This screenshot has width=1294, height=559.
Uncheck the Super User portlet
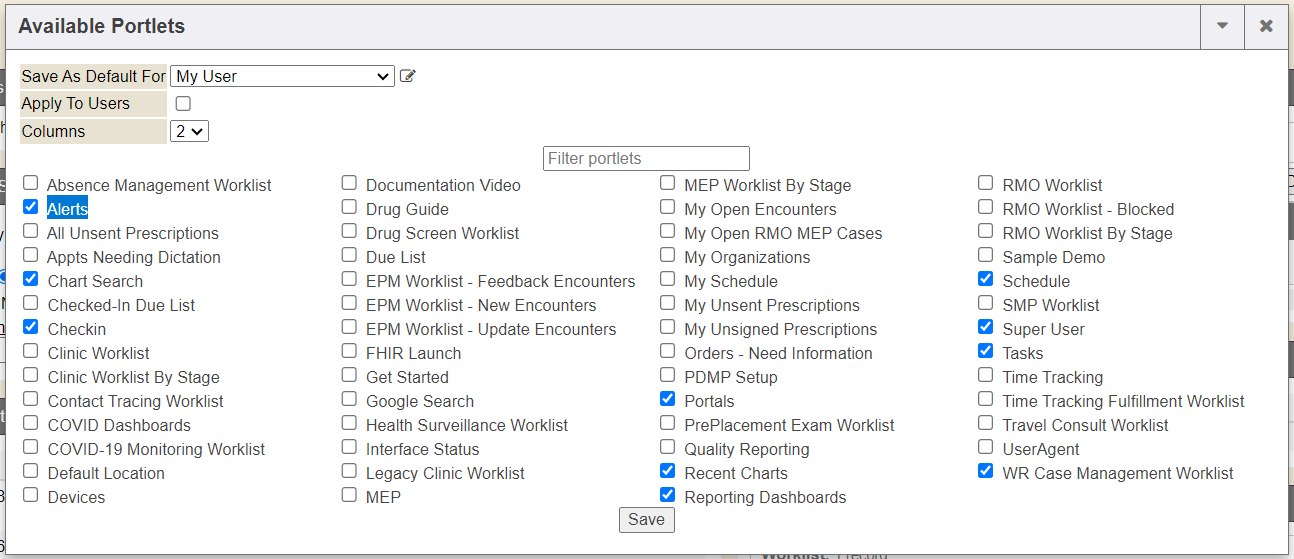(986, 327)
